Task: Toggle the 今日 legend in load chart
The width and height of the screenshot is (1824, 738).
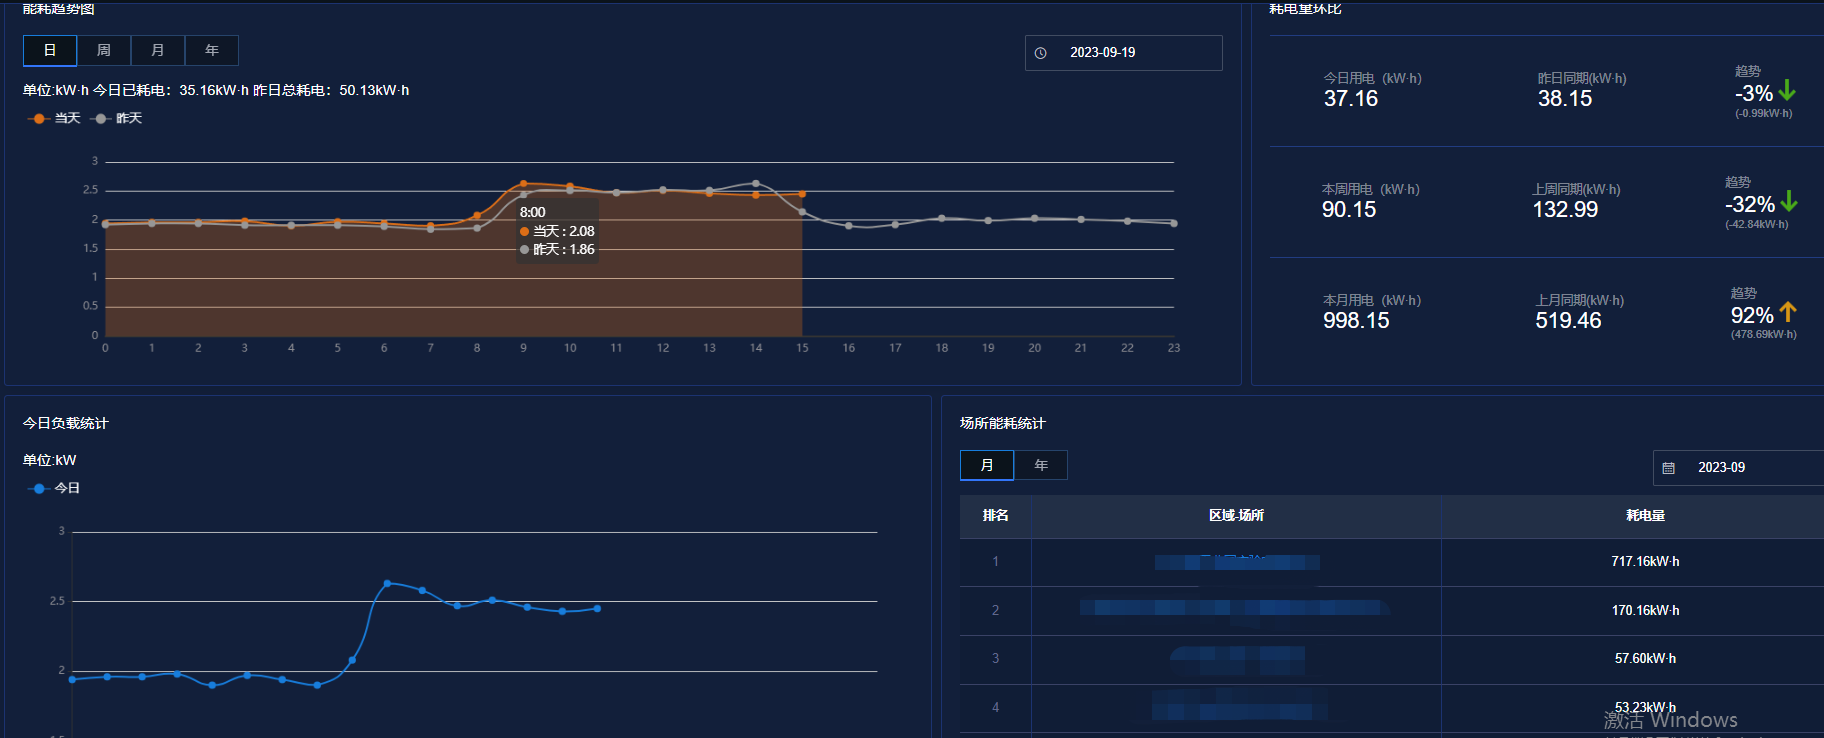Action: pos(55,488)
